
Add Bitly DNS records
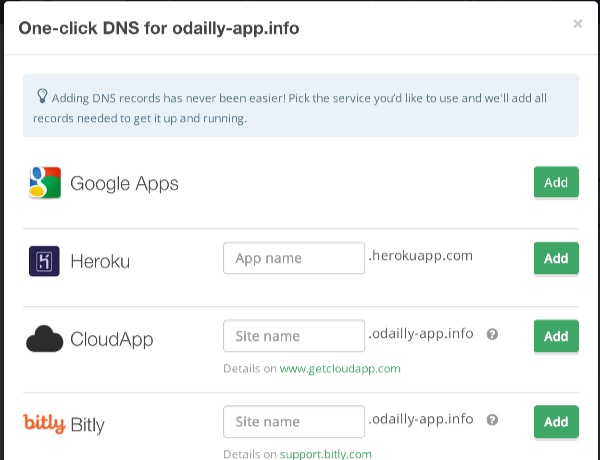click(x=556, y=422)
